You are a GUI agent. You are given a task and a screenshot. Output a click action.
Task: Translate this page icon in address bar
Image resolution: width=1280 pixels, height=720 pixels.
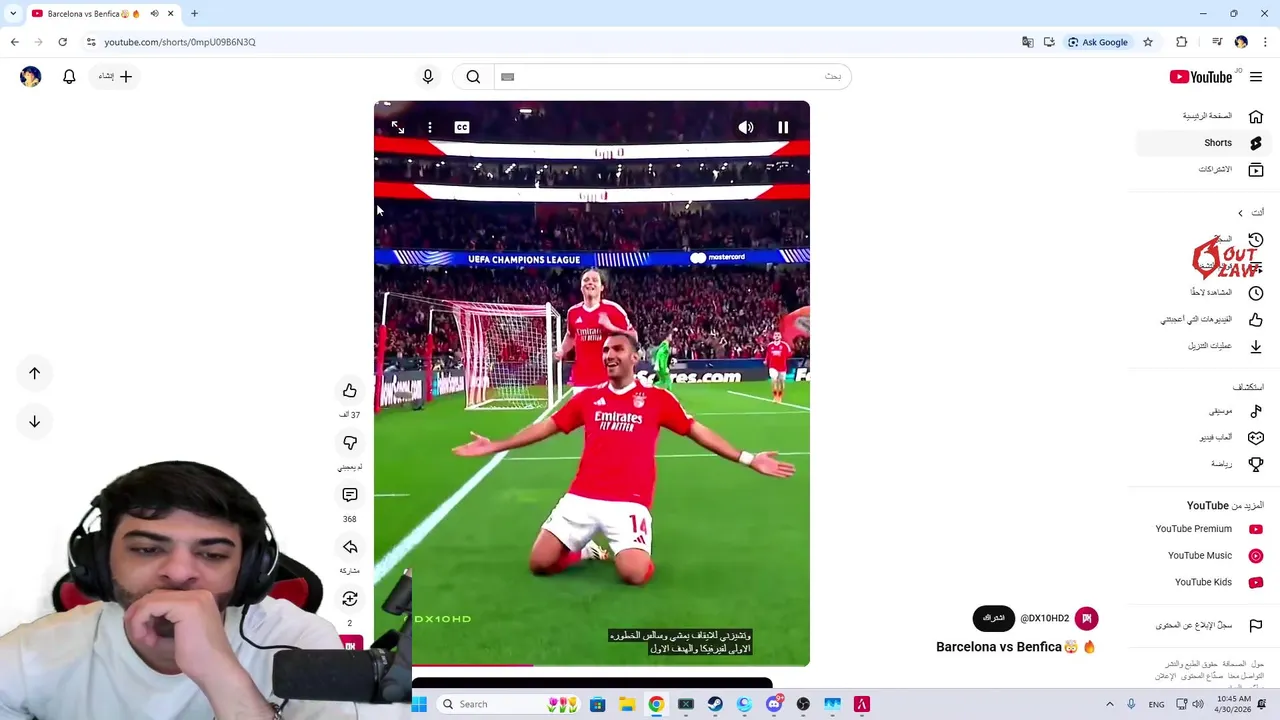coord(1027,42)
